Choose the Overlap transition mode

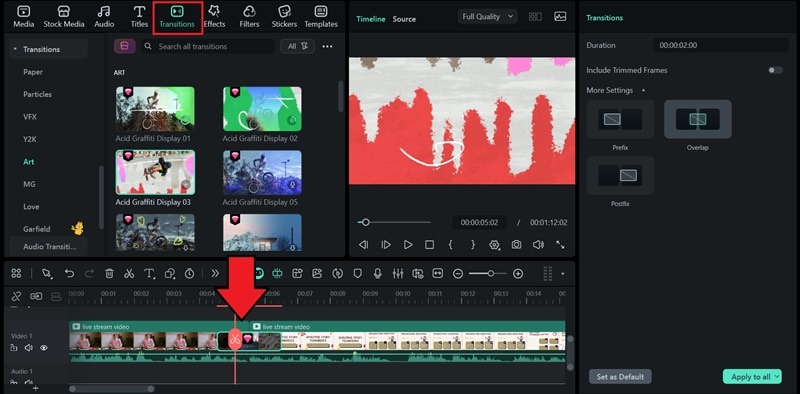pos(697,119)
